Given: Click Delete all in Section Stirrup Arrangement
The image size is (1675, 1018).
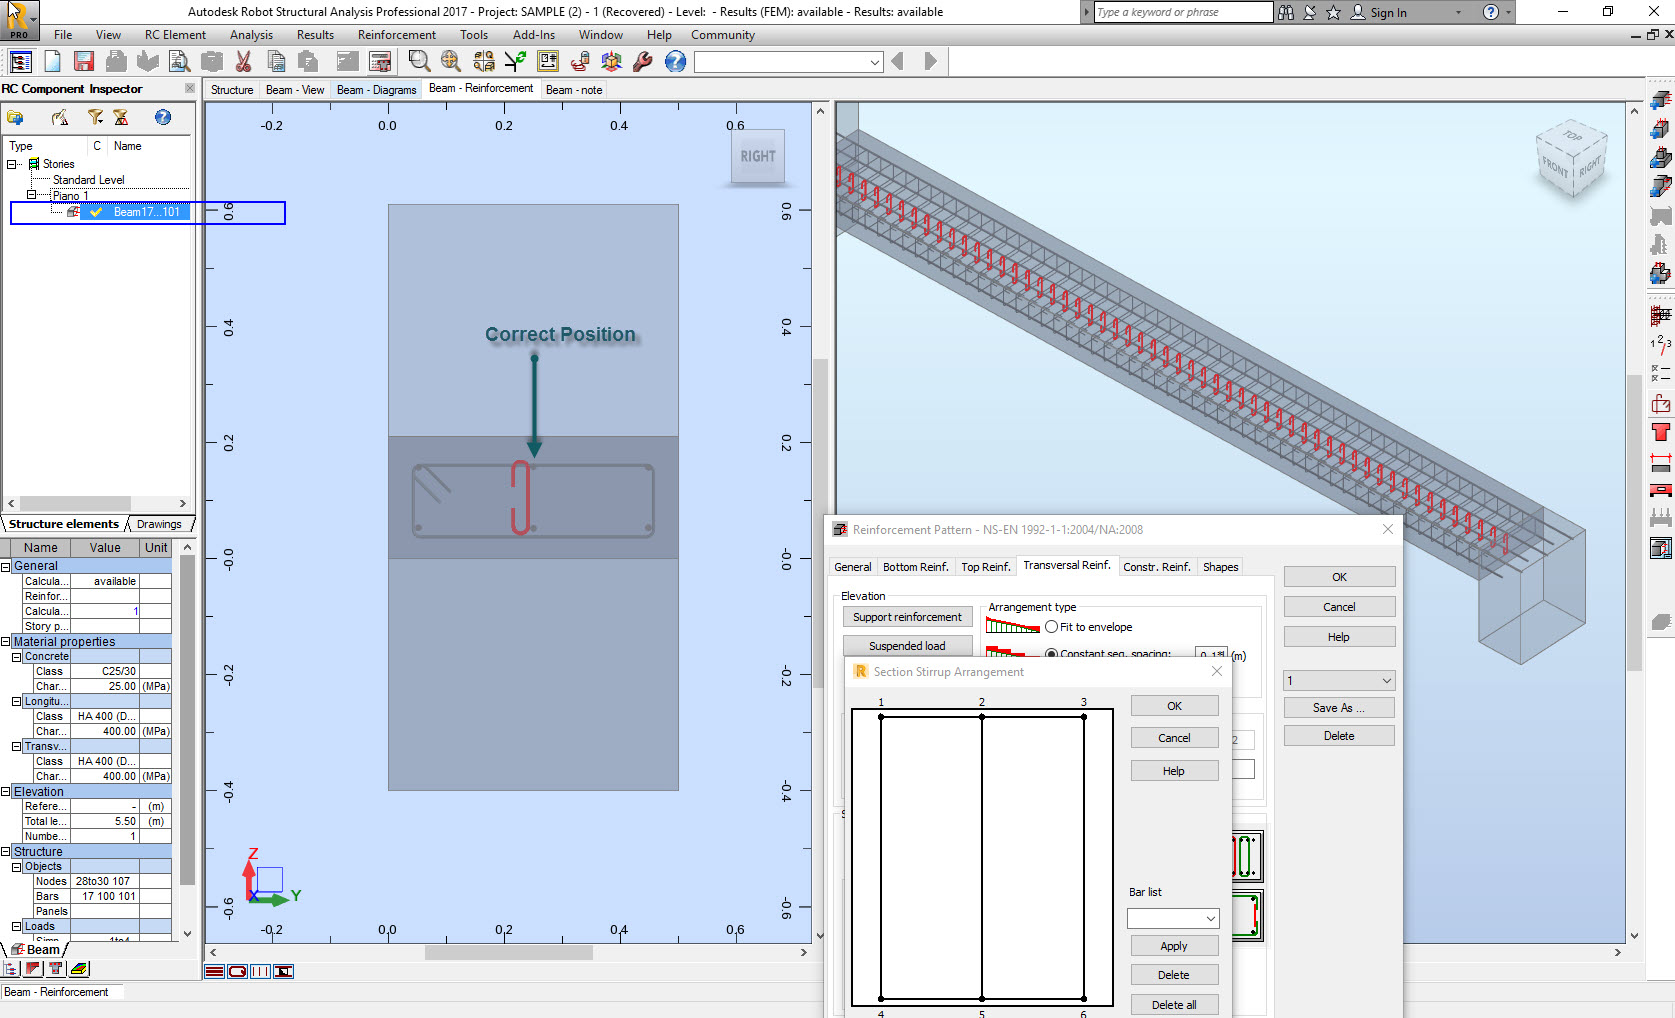Looking at the screenshot, I should click(1174, 1005).
